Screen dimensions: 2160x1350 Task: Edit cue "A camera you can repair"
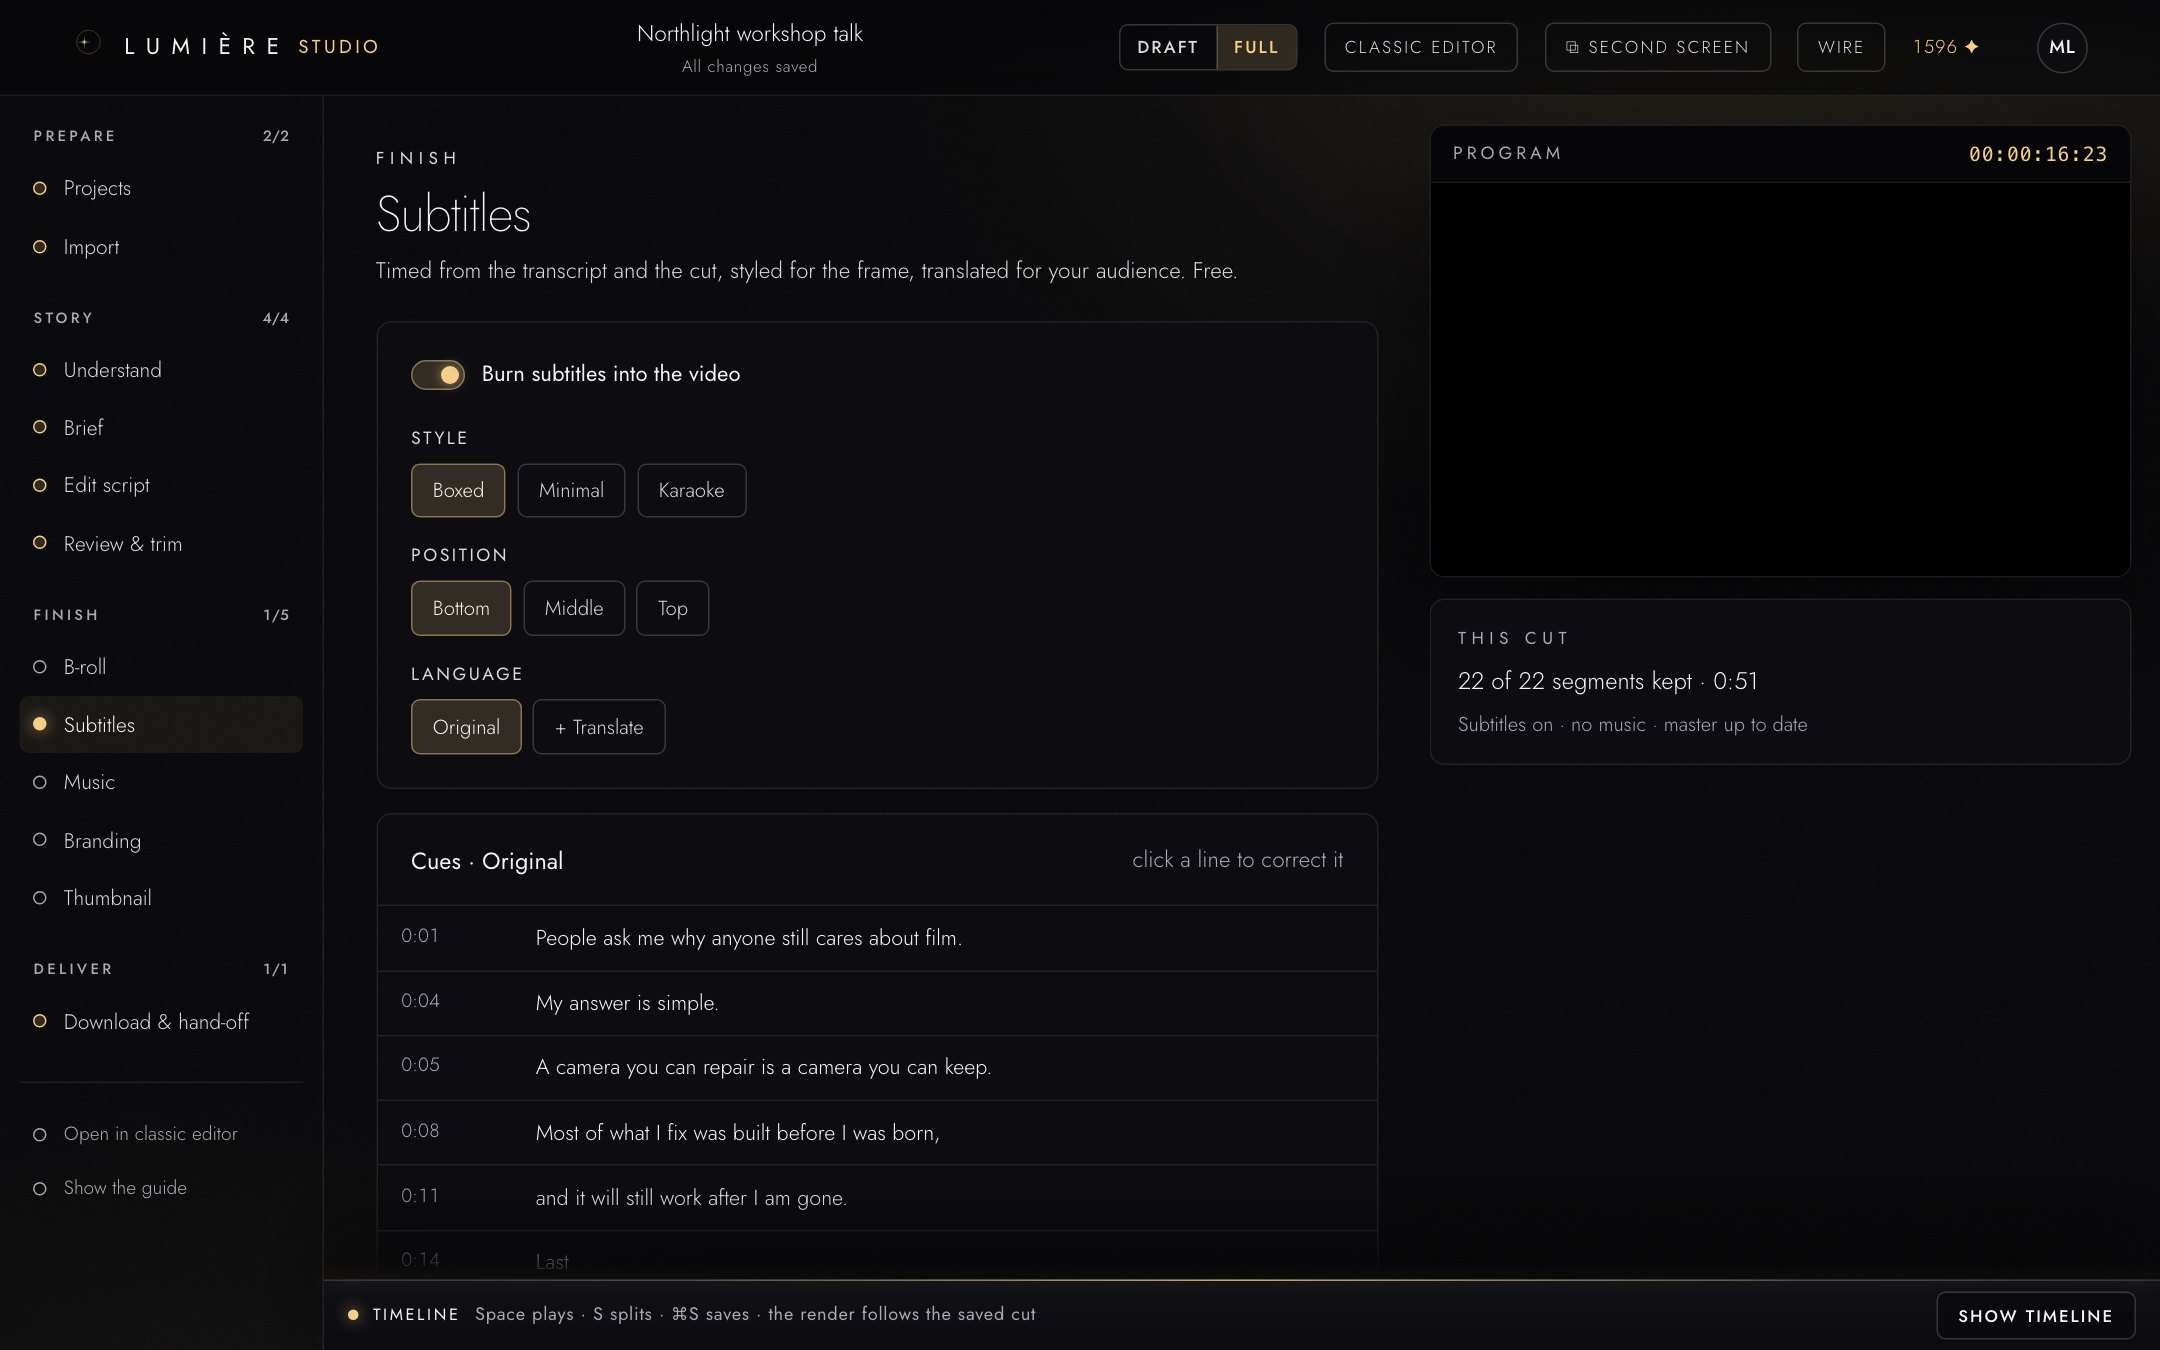pos(877,1067)
